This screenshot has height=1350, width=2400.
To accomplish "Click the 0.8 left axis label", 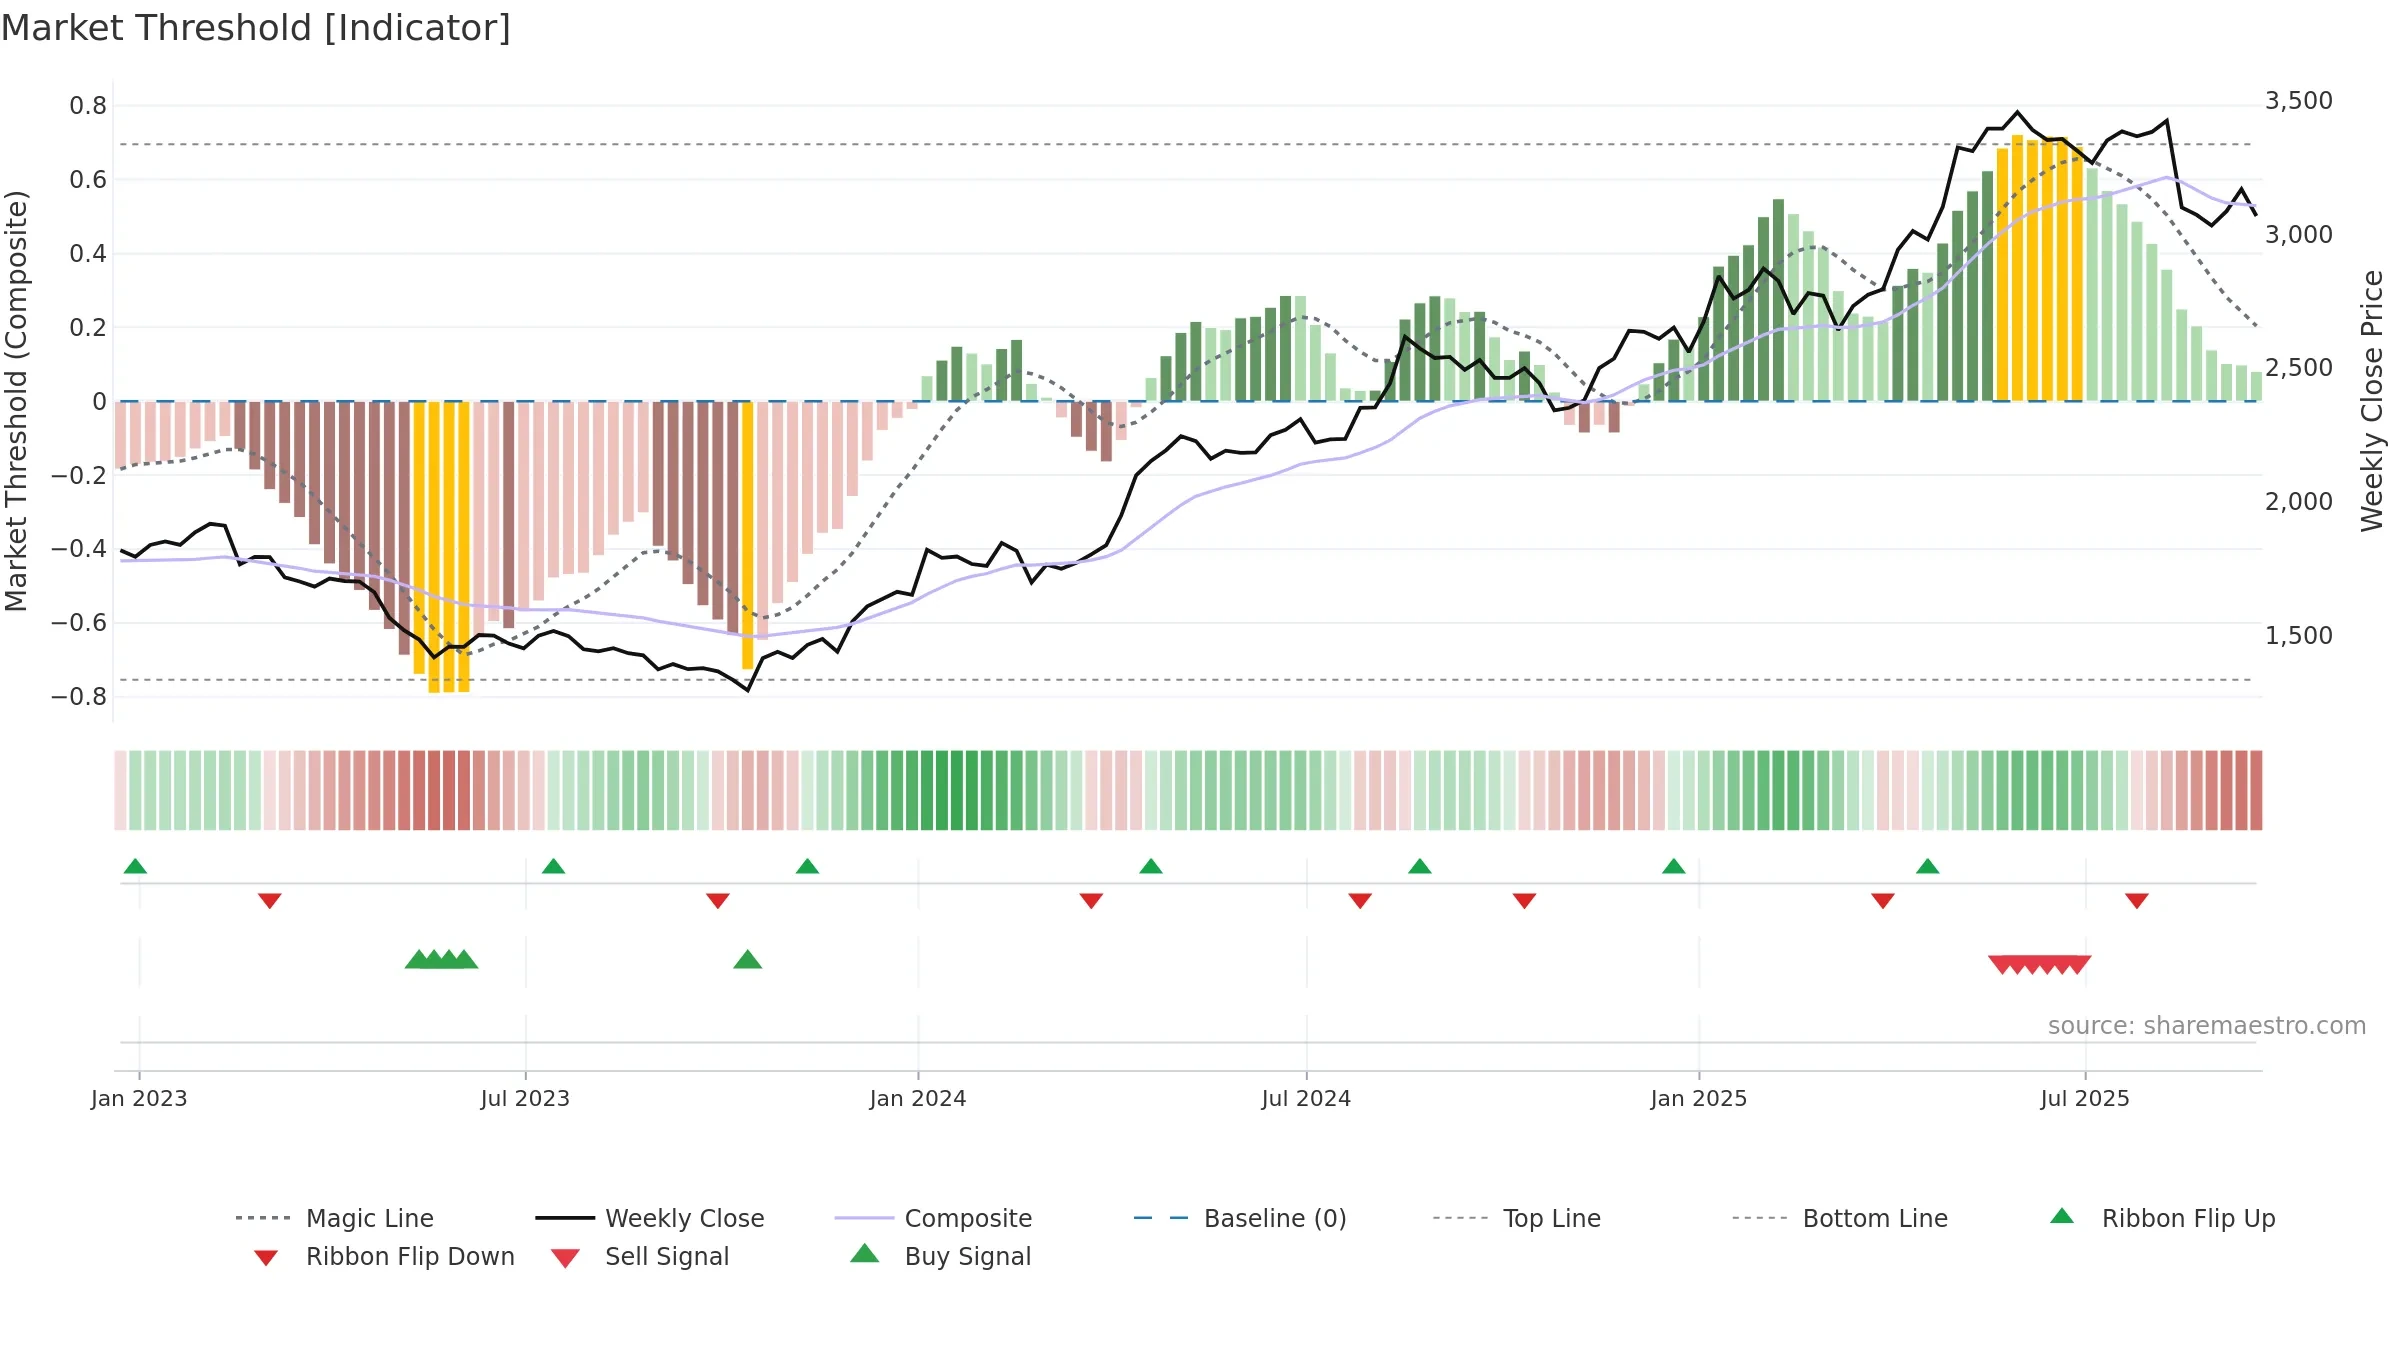I will pos(88,106).
